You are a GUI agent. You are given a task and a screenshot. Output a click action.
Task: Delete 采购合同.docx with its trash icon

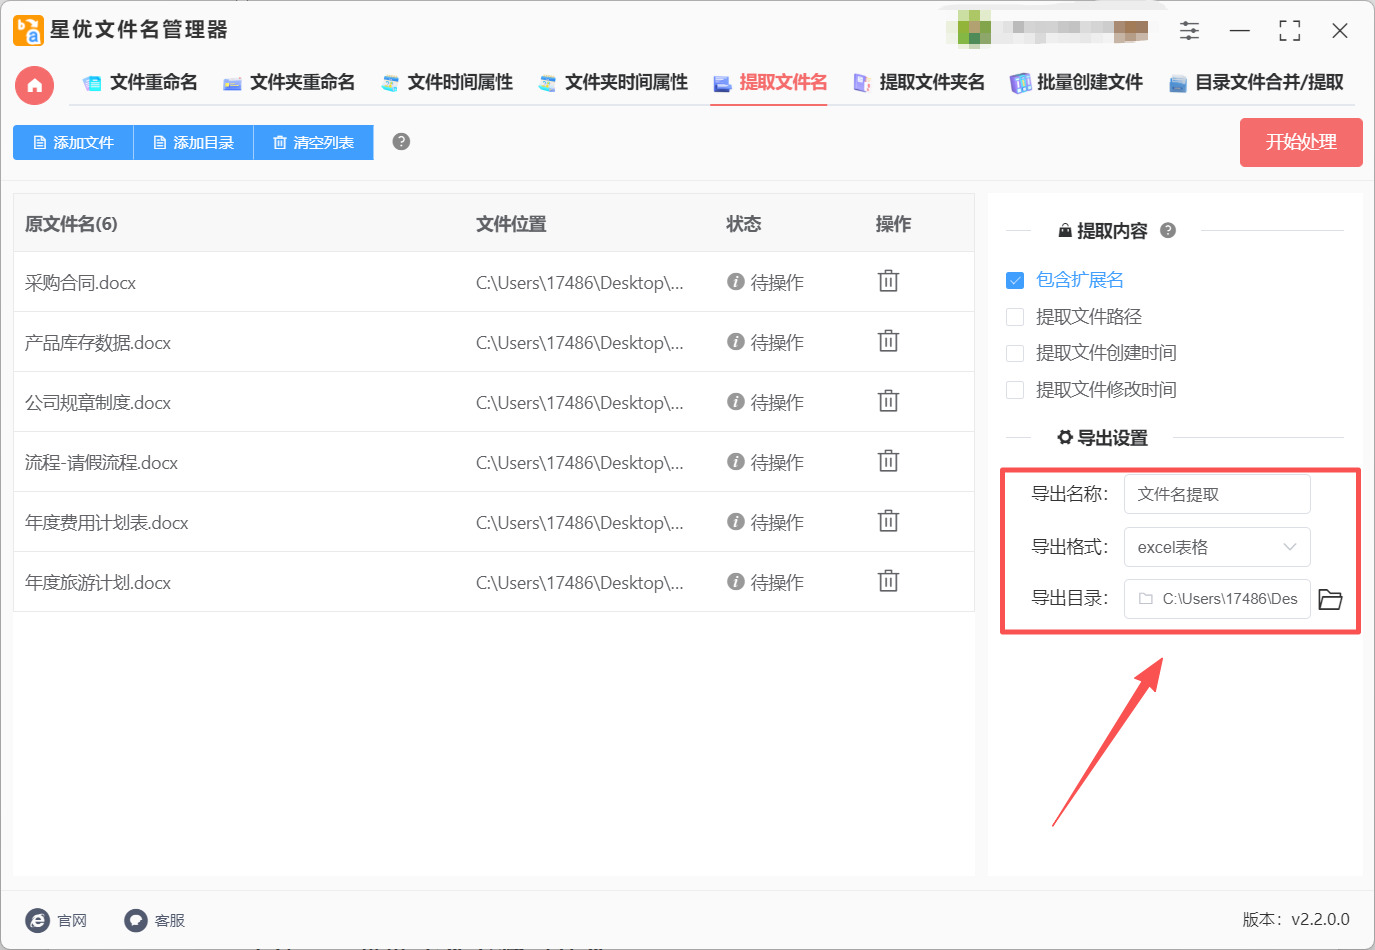tap(888, 281)
